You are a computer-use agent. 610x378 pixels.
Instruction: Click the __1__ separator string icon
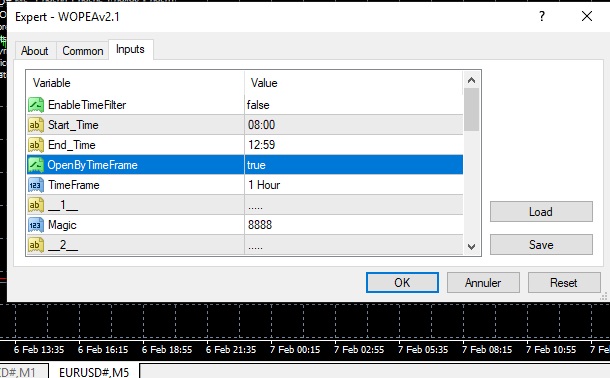point(36,205)
